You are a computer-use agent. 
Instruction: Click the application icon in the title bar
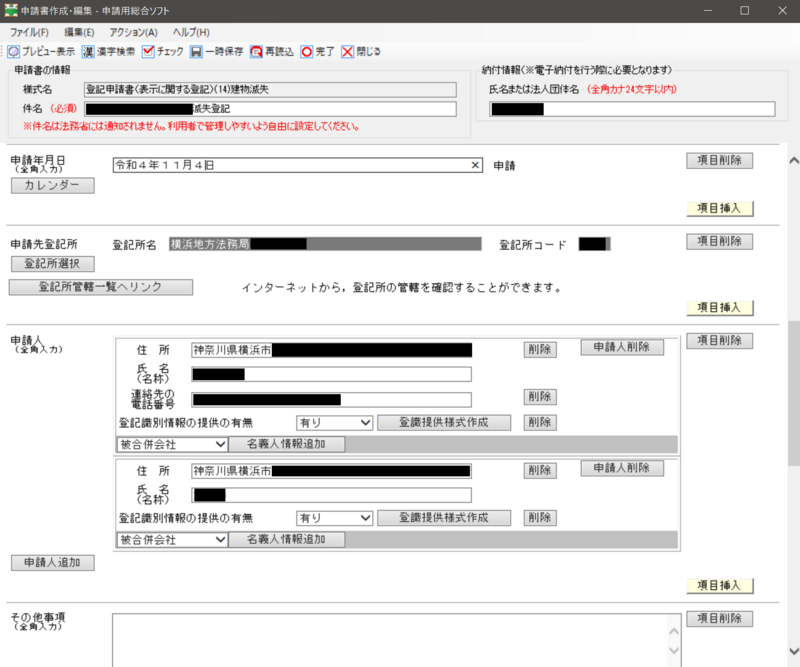[x=10, y=9]
